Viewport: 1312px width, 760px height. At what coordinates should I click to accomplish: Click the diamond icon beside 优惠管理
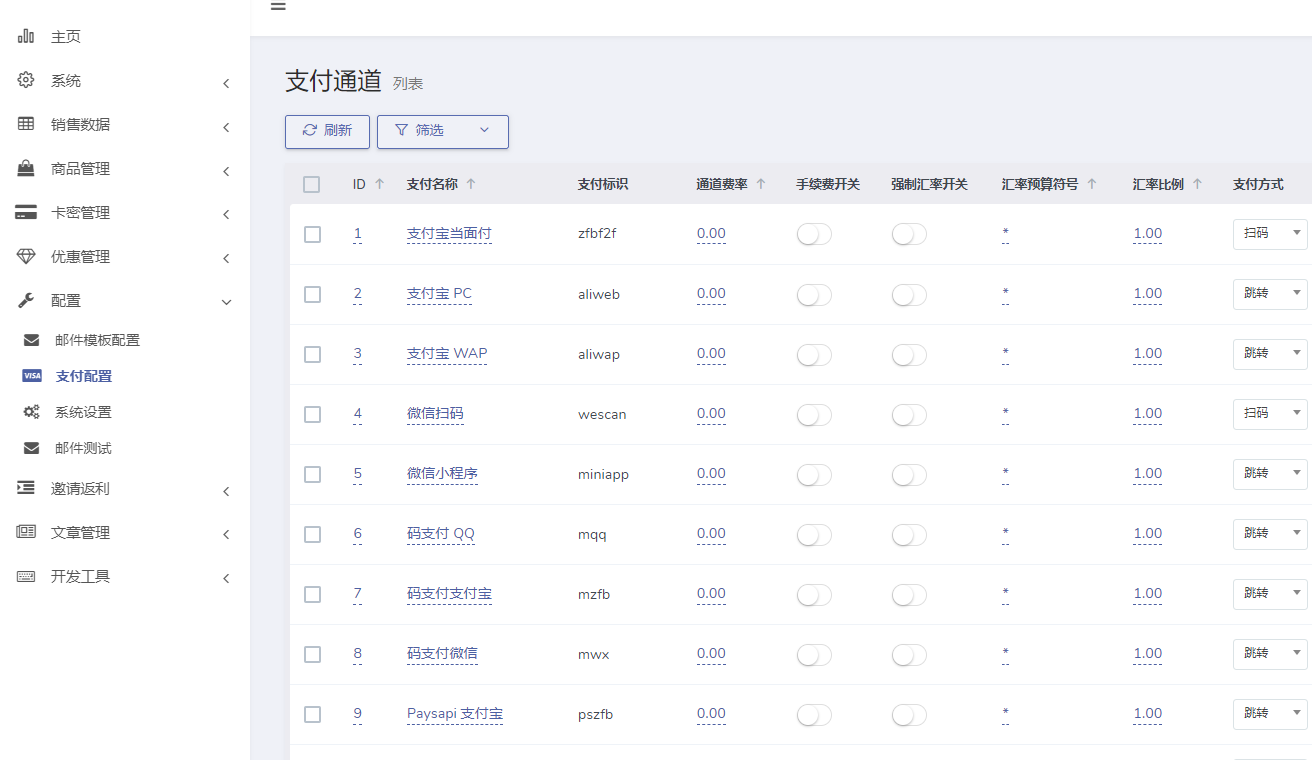pos(26,257)
